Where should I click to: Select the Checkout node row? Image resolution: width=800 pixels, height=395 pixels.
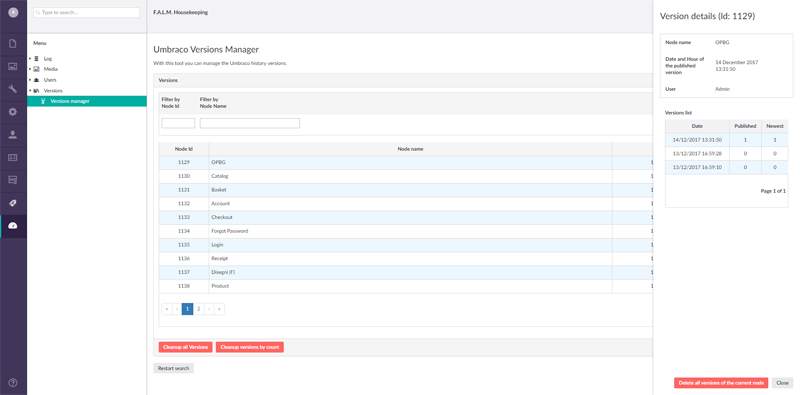tap(406, 217)
